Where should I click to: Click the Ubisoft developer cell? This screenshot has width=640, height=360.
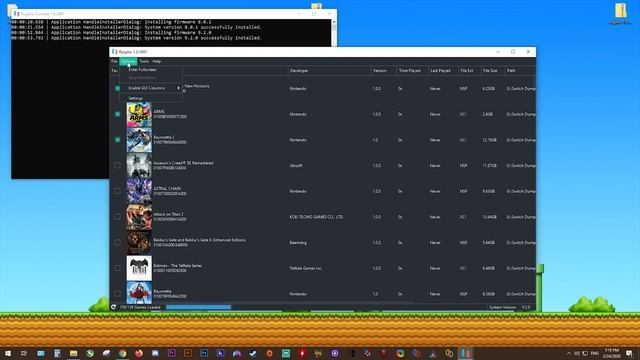pos(297,166)
